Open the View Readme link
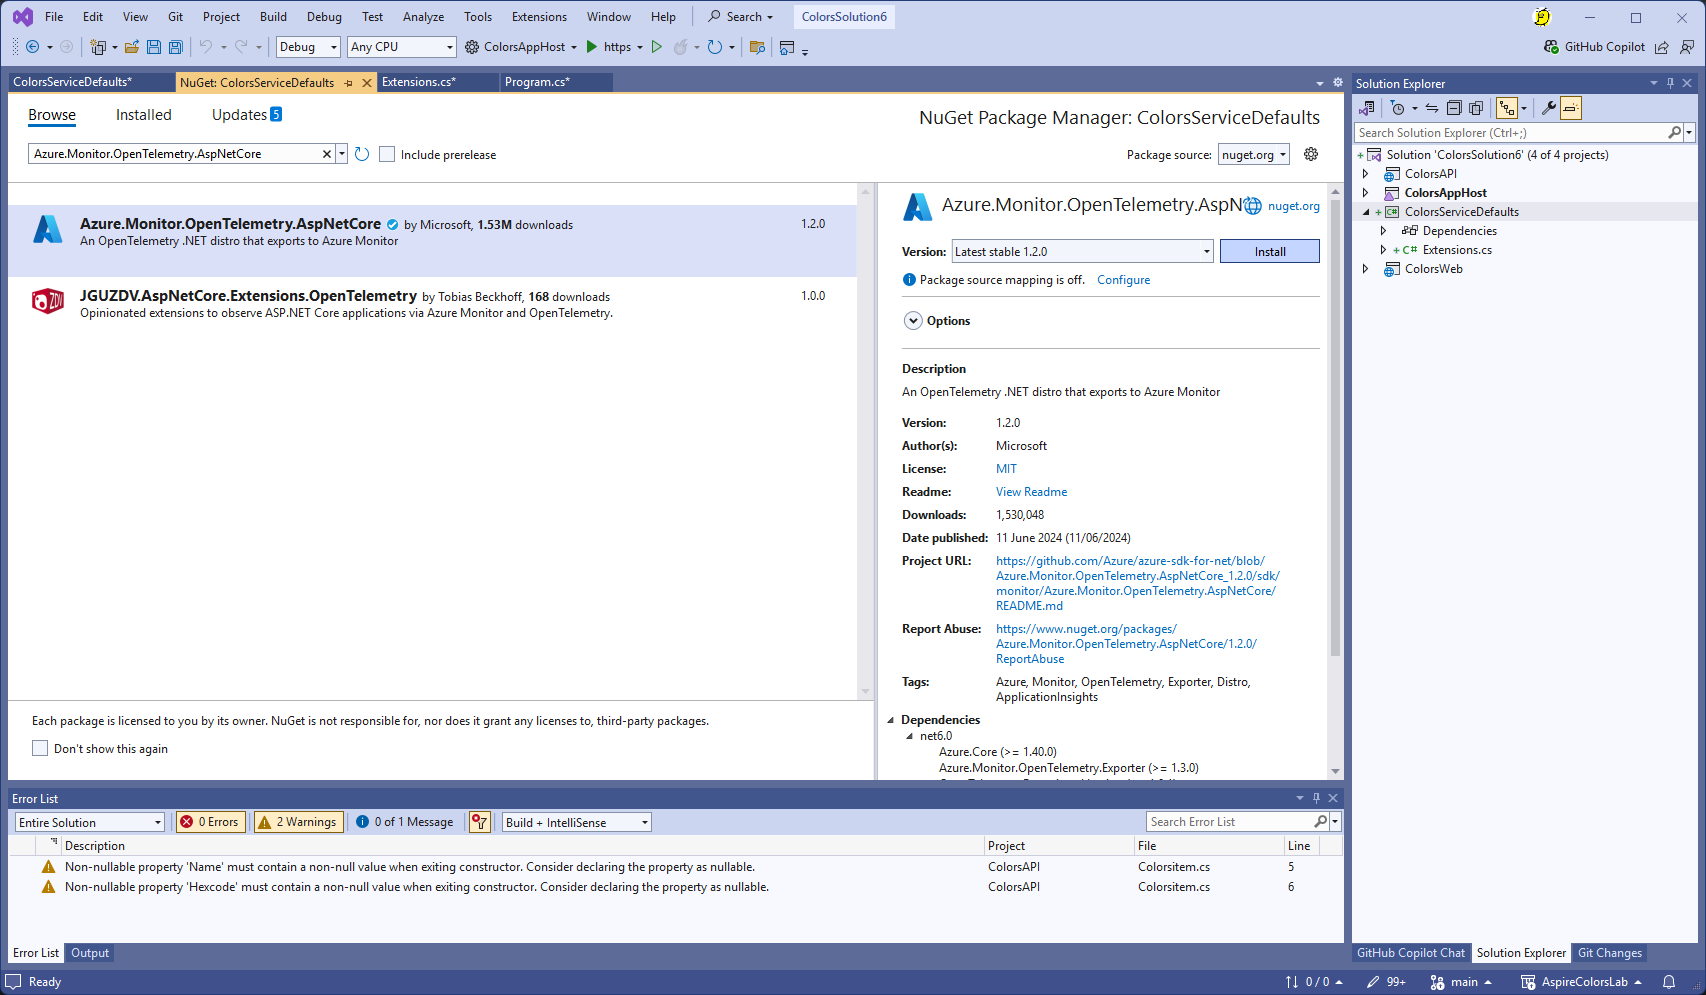 [x=1031, y=492]
